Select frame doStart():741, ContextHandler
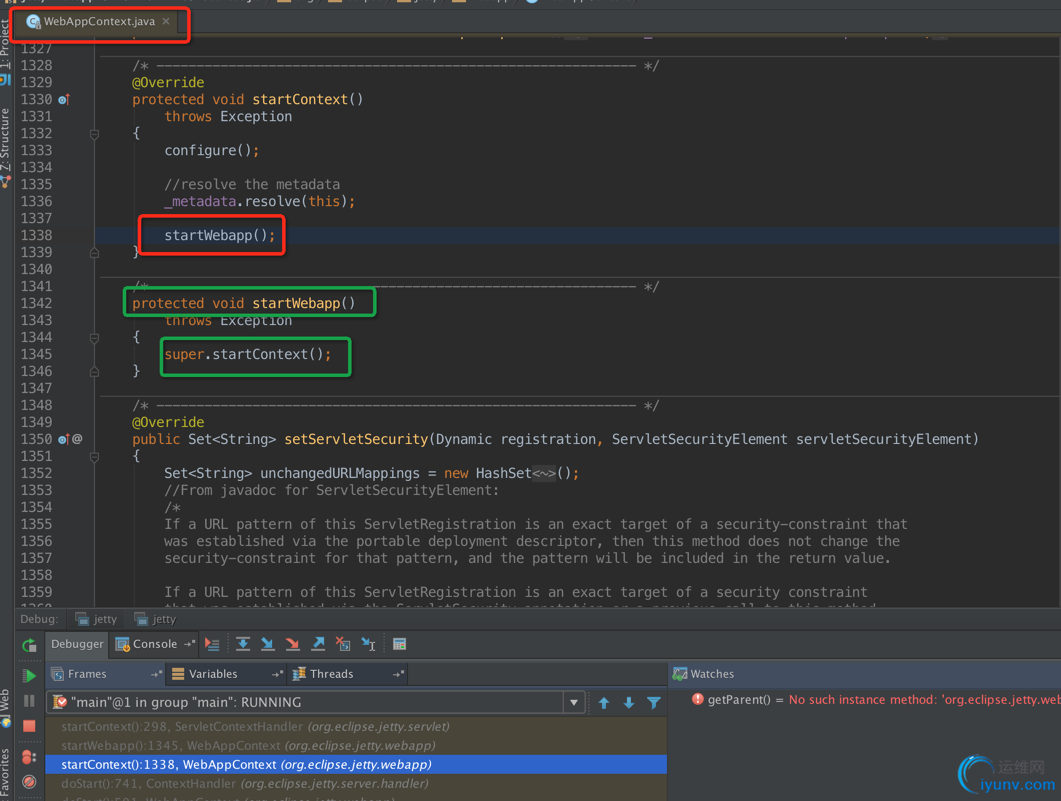 356,783
